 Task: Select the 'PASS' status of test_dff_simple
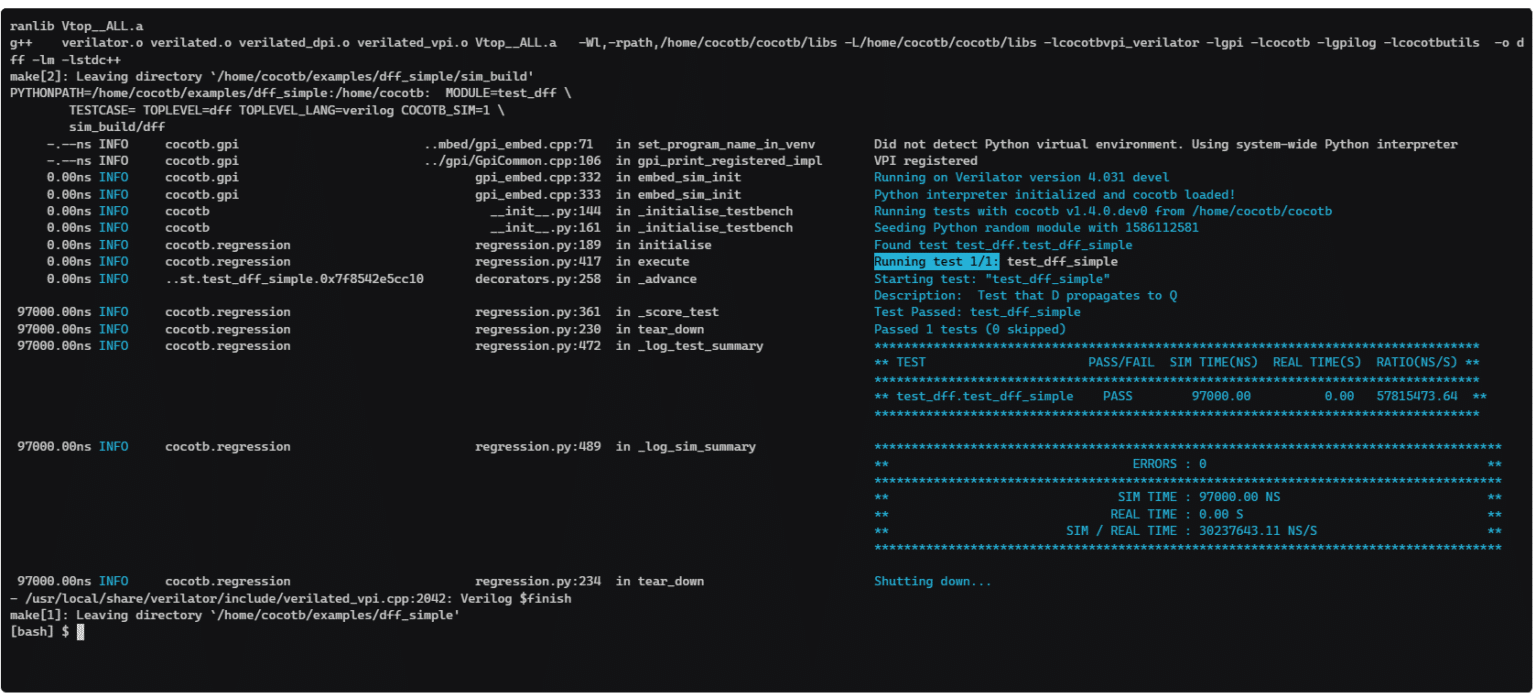click(1119, 395)
